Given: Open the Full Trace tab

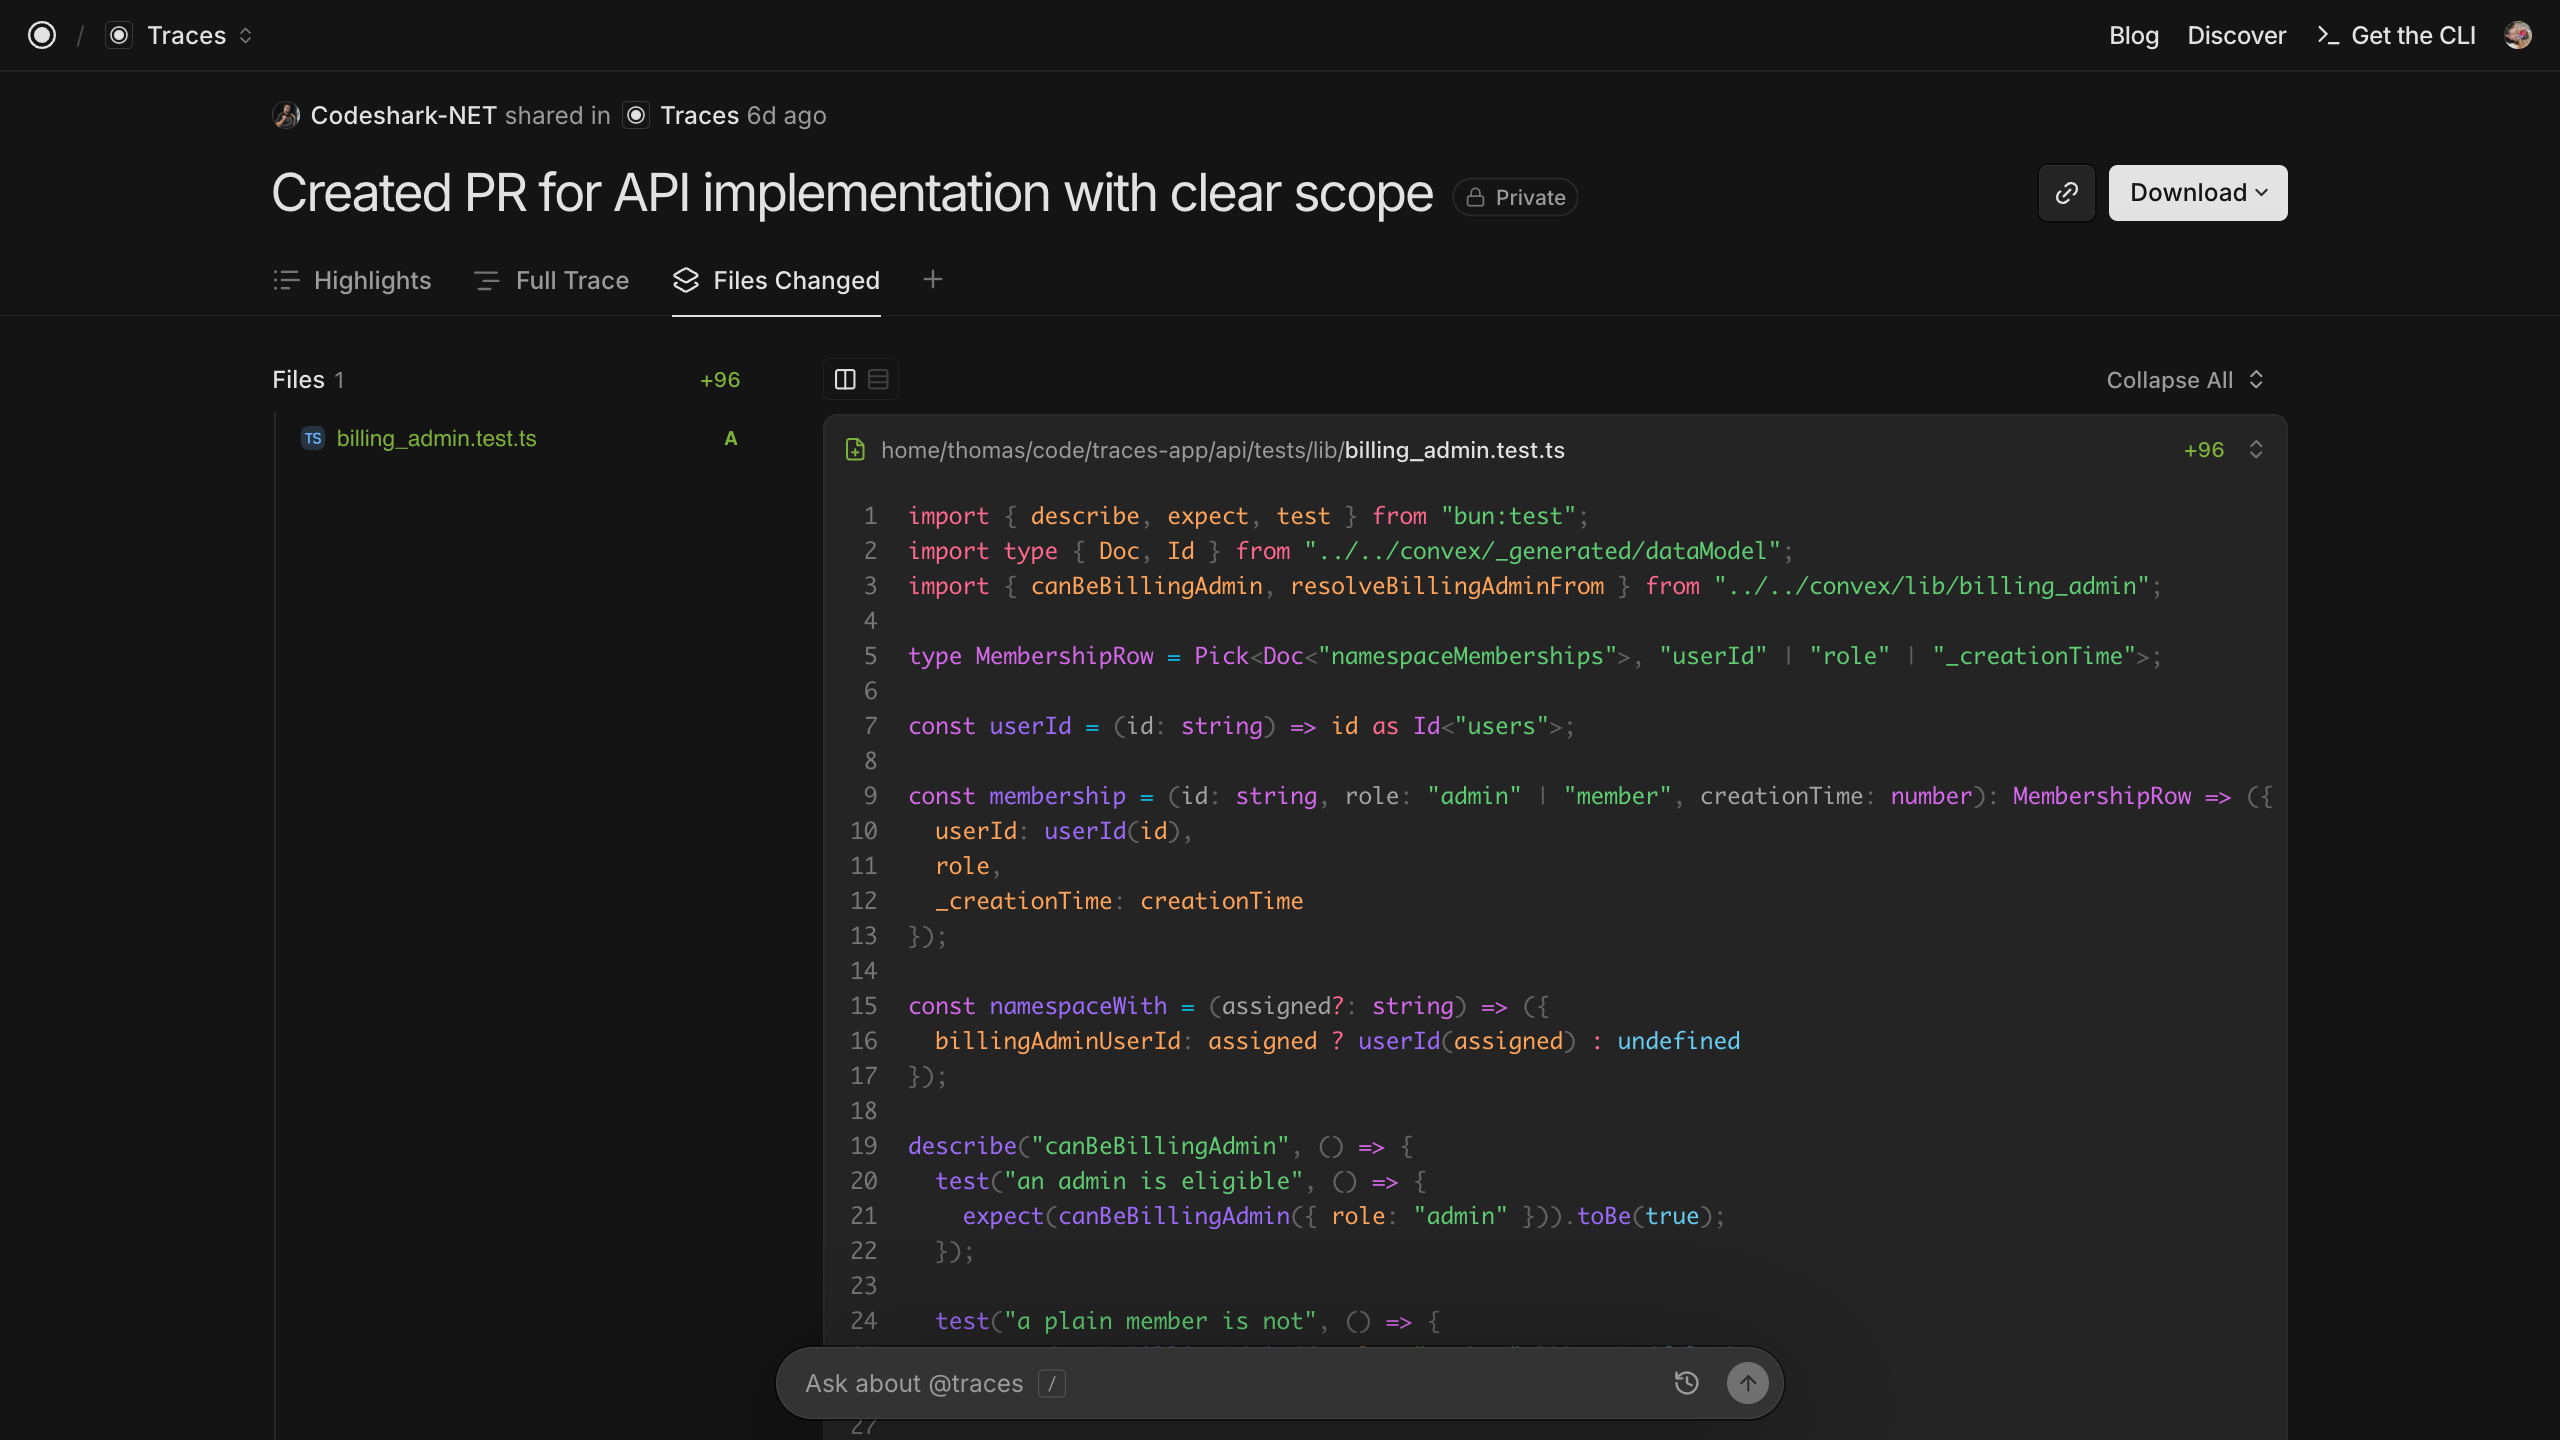Looking at the screenshot, I should click(x=552, y=281).
